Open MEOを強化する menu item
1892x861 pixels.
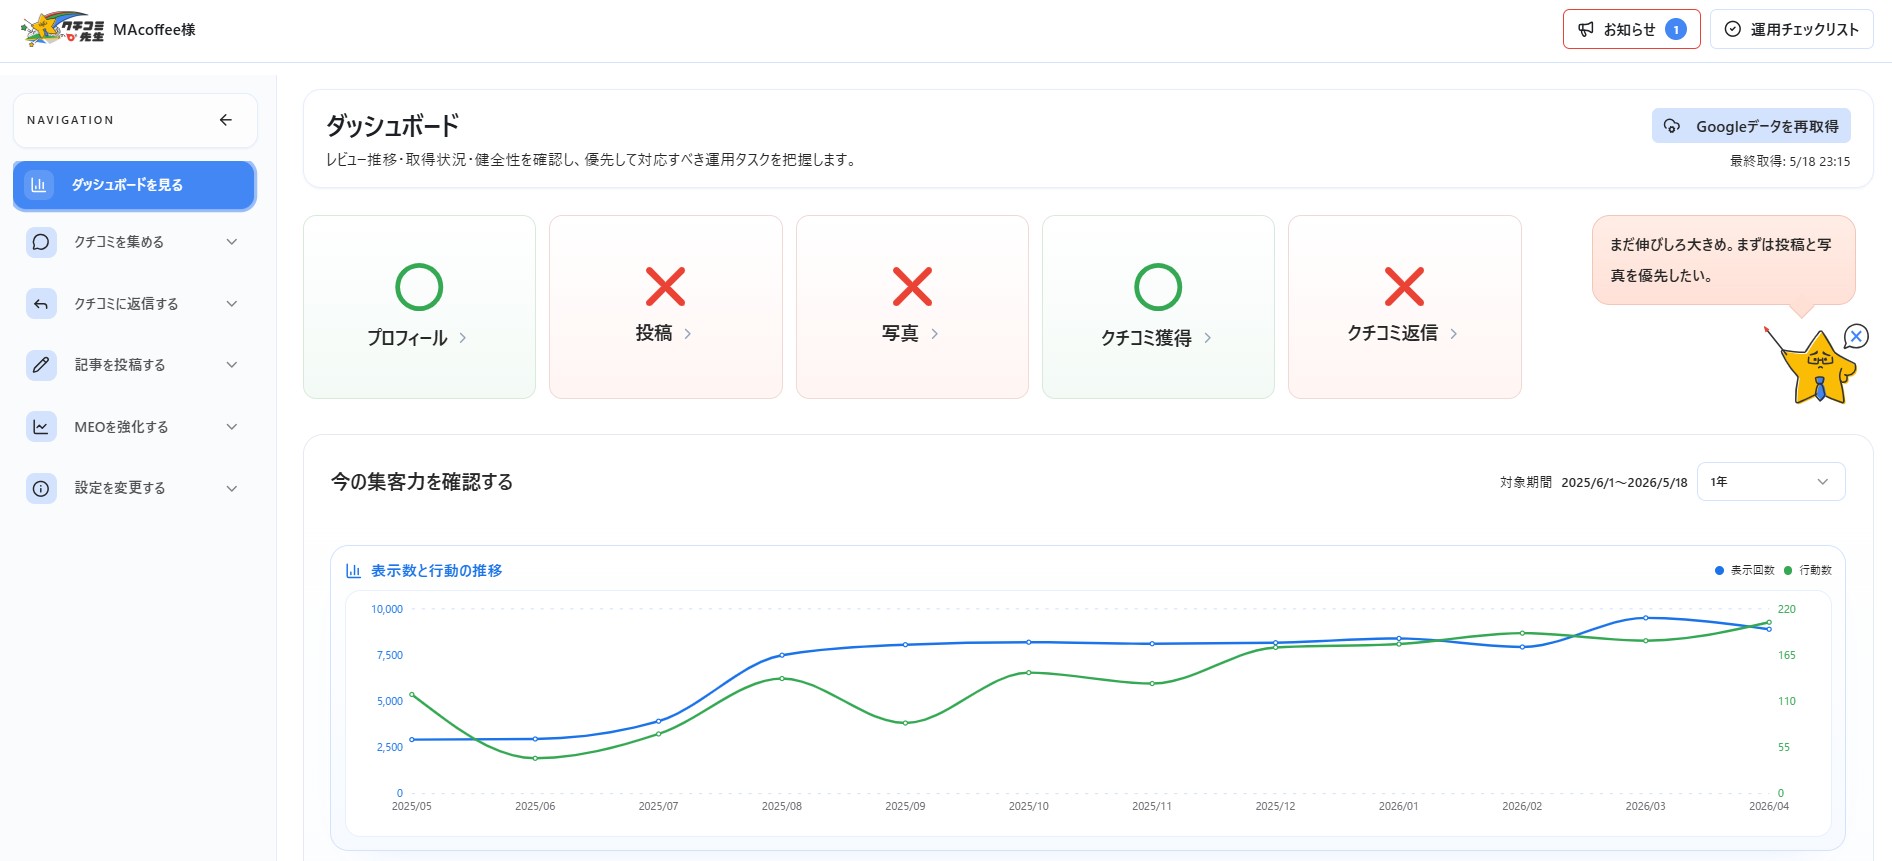[134, 427]
